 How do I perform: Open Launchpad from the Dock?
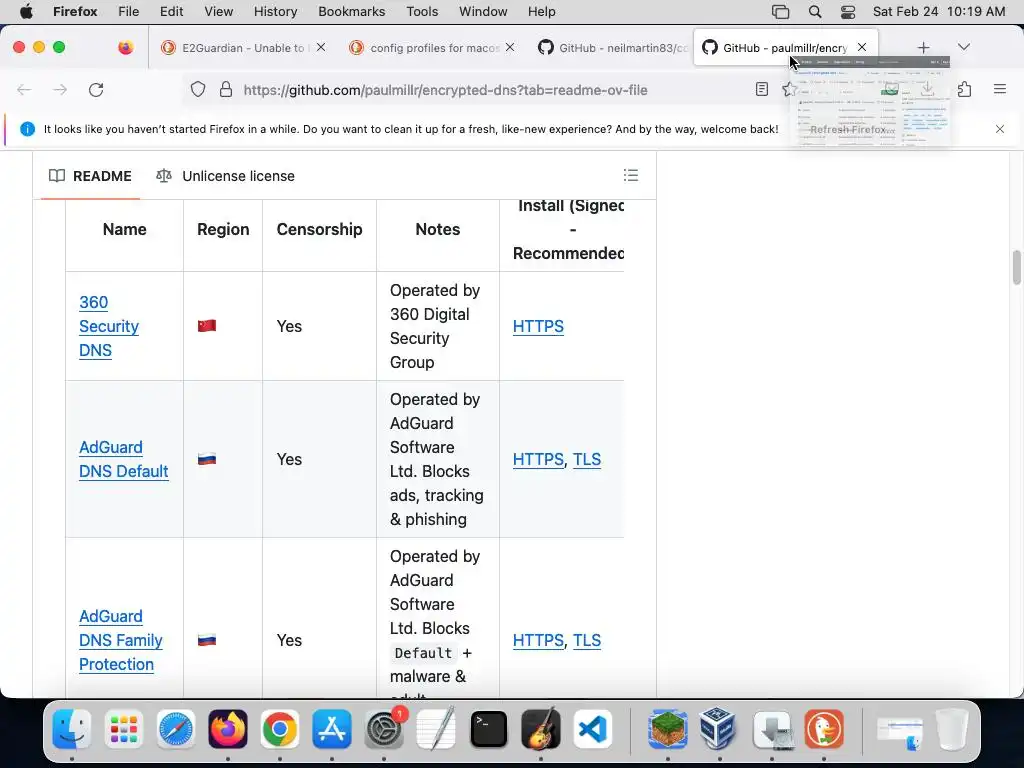123,729
